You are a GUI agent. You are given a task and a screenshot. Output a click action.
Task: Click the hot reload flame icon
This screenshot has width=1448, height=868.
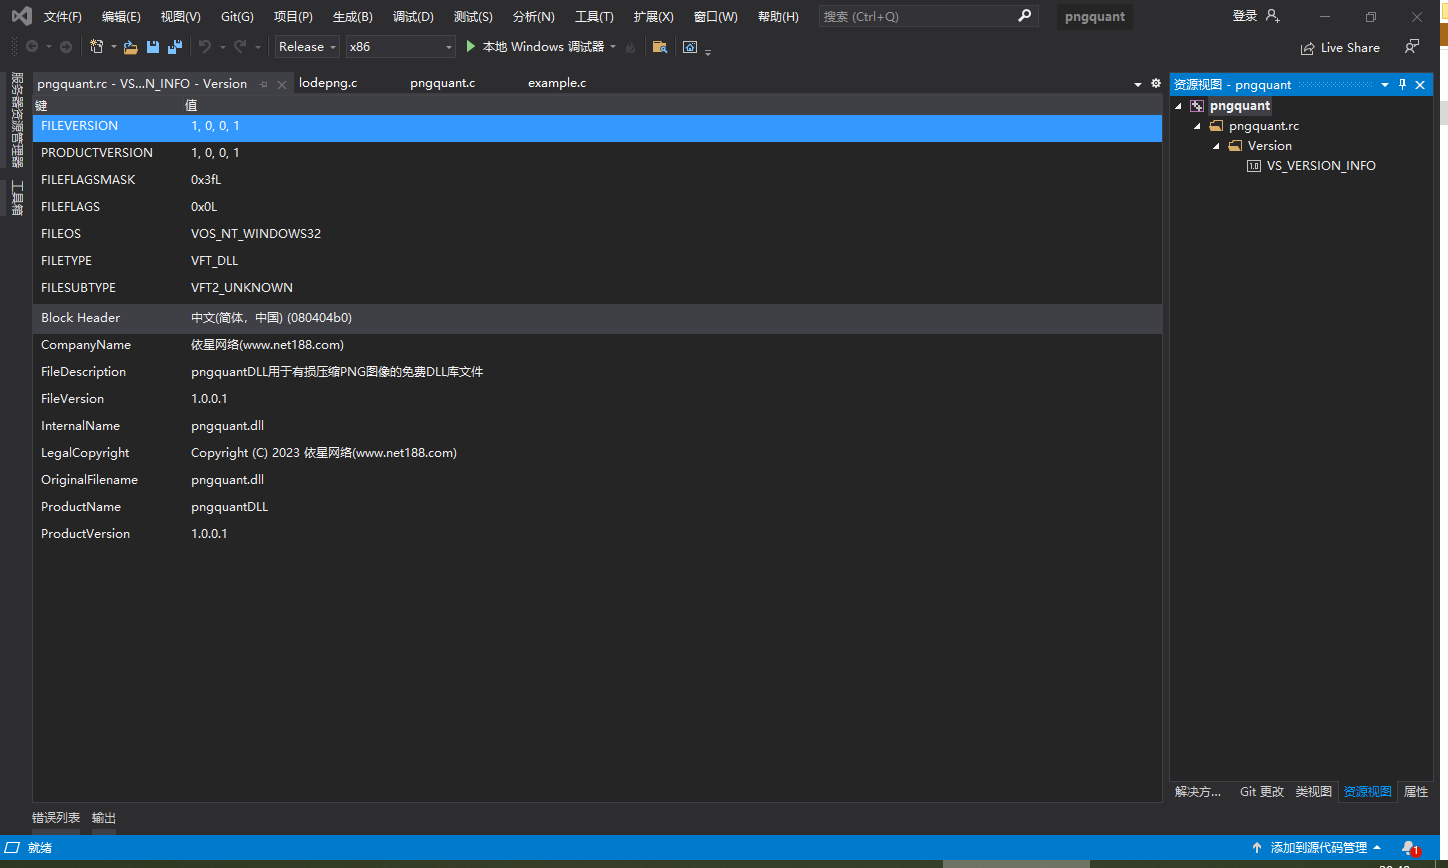(630, 47)
